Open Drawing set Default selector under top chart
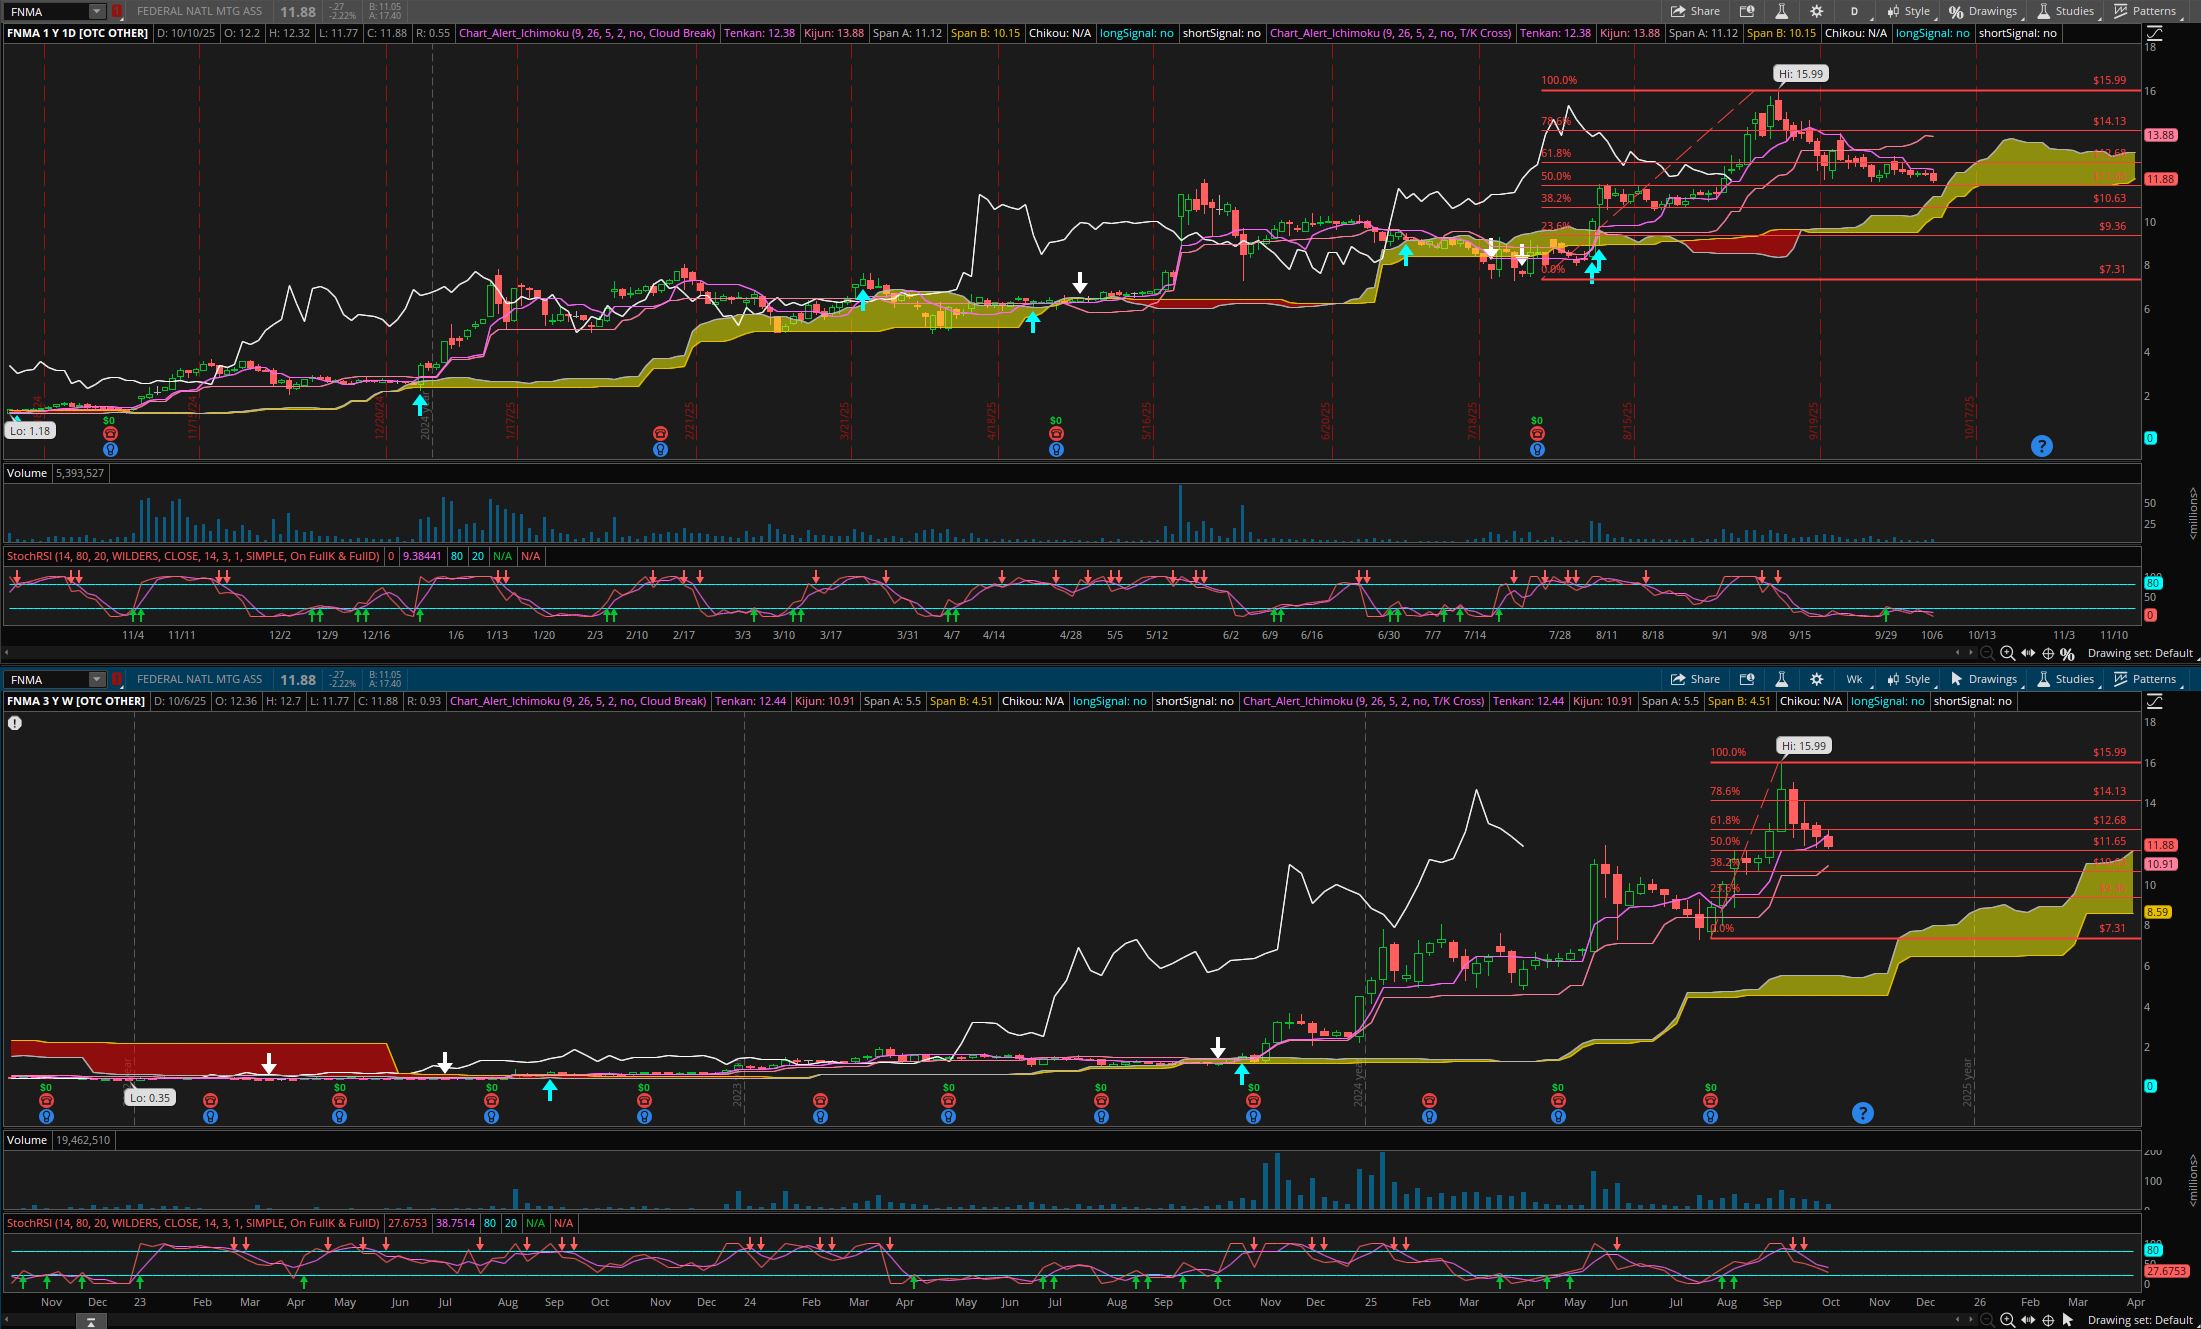Viewport: 2201px width, 1329px height. pos(2139,653)
